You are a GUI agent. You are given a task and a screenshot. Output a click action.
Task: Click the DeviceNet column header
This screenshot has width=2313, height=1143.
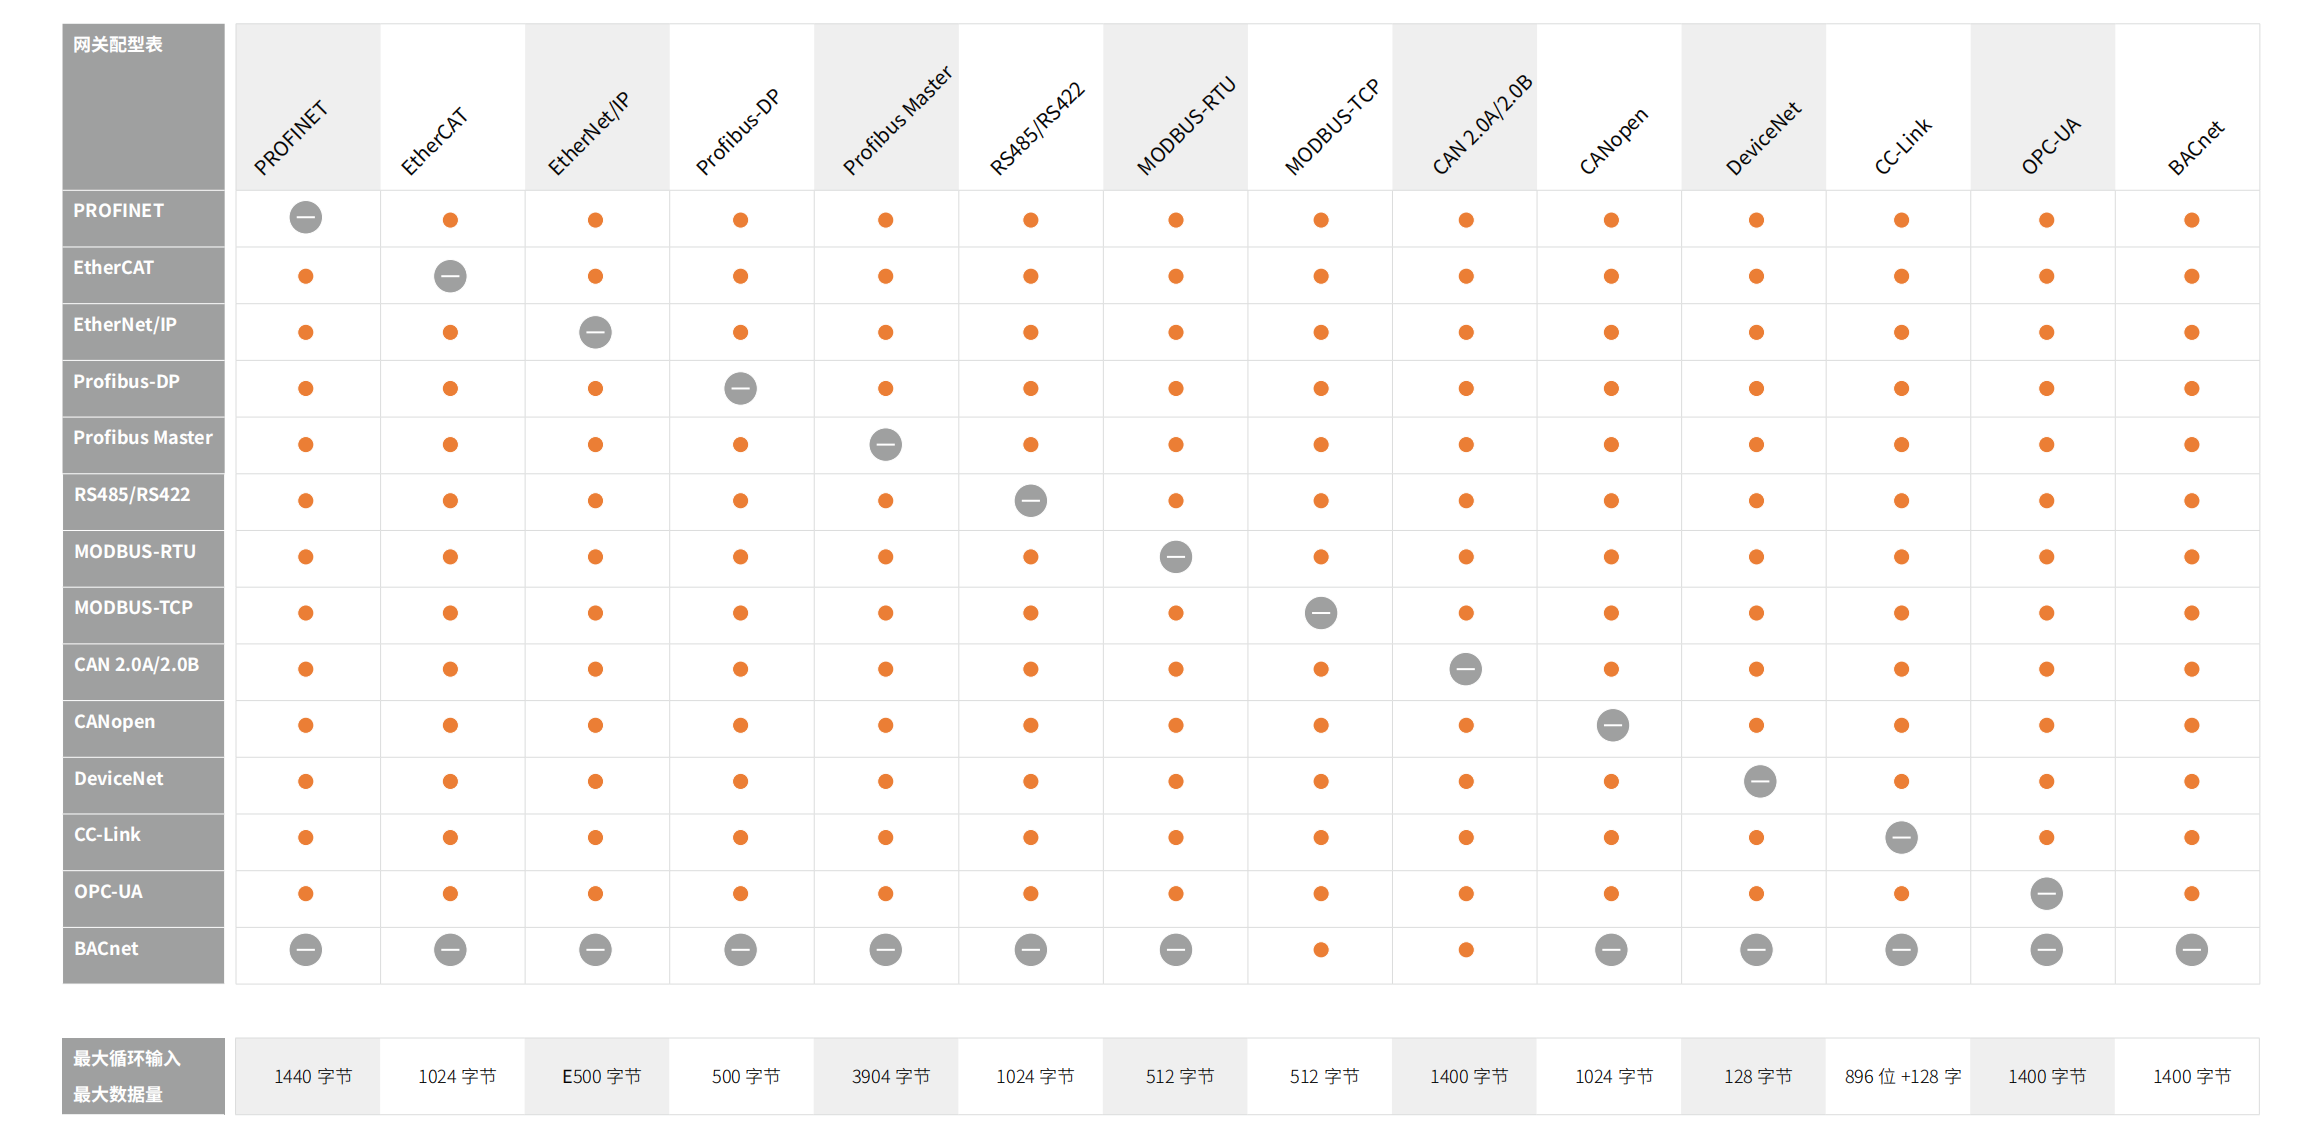(1762, 138)
